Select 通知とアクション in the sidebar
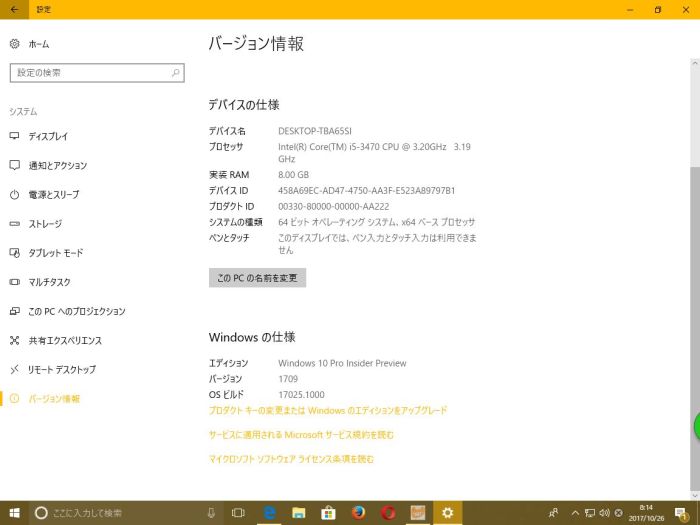The width and height of the screenshot is (700, 525). 57,165
